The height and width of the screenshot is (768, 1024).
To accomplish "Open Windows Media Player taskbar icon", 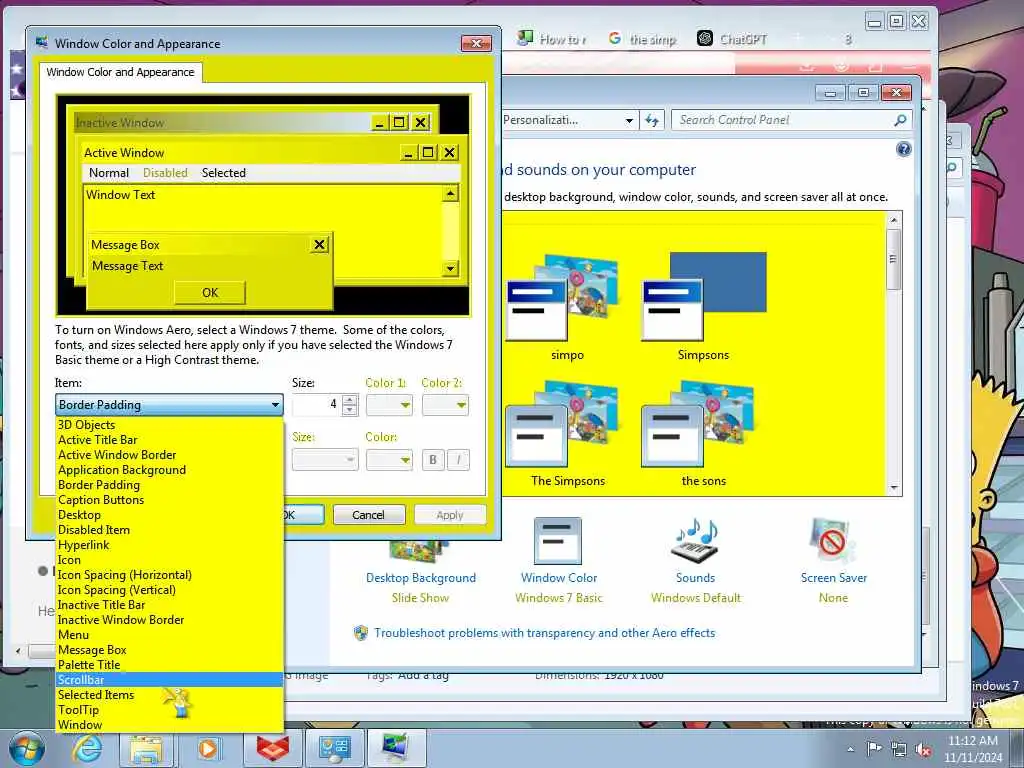I will (x=208, y=748).
